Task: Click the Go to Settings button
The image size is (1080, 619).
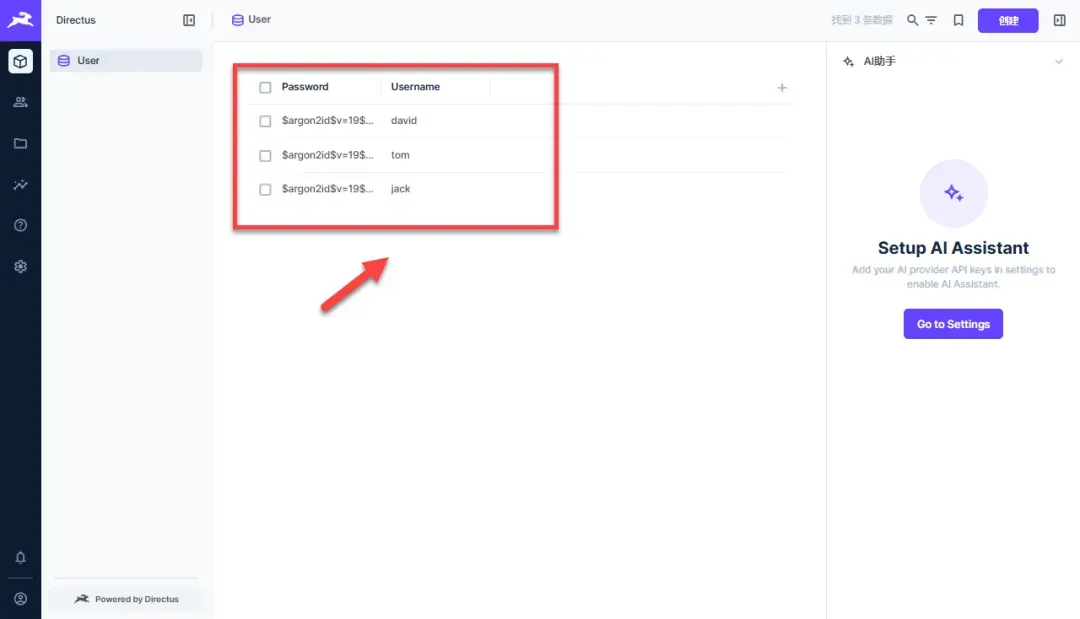Action: coord(953,324)
